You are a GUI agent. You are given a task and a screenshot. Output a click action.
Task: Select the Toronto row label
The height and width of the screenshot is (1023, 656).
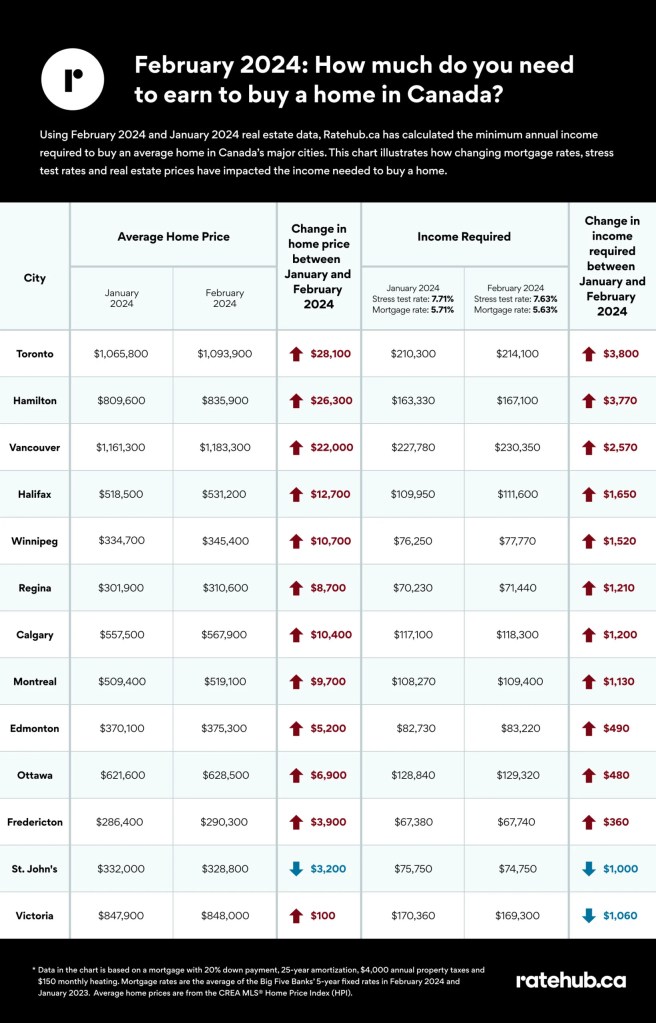(35, 353)
